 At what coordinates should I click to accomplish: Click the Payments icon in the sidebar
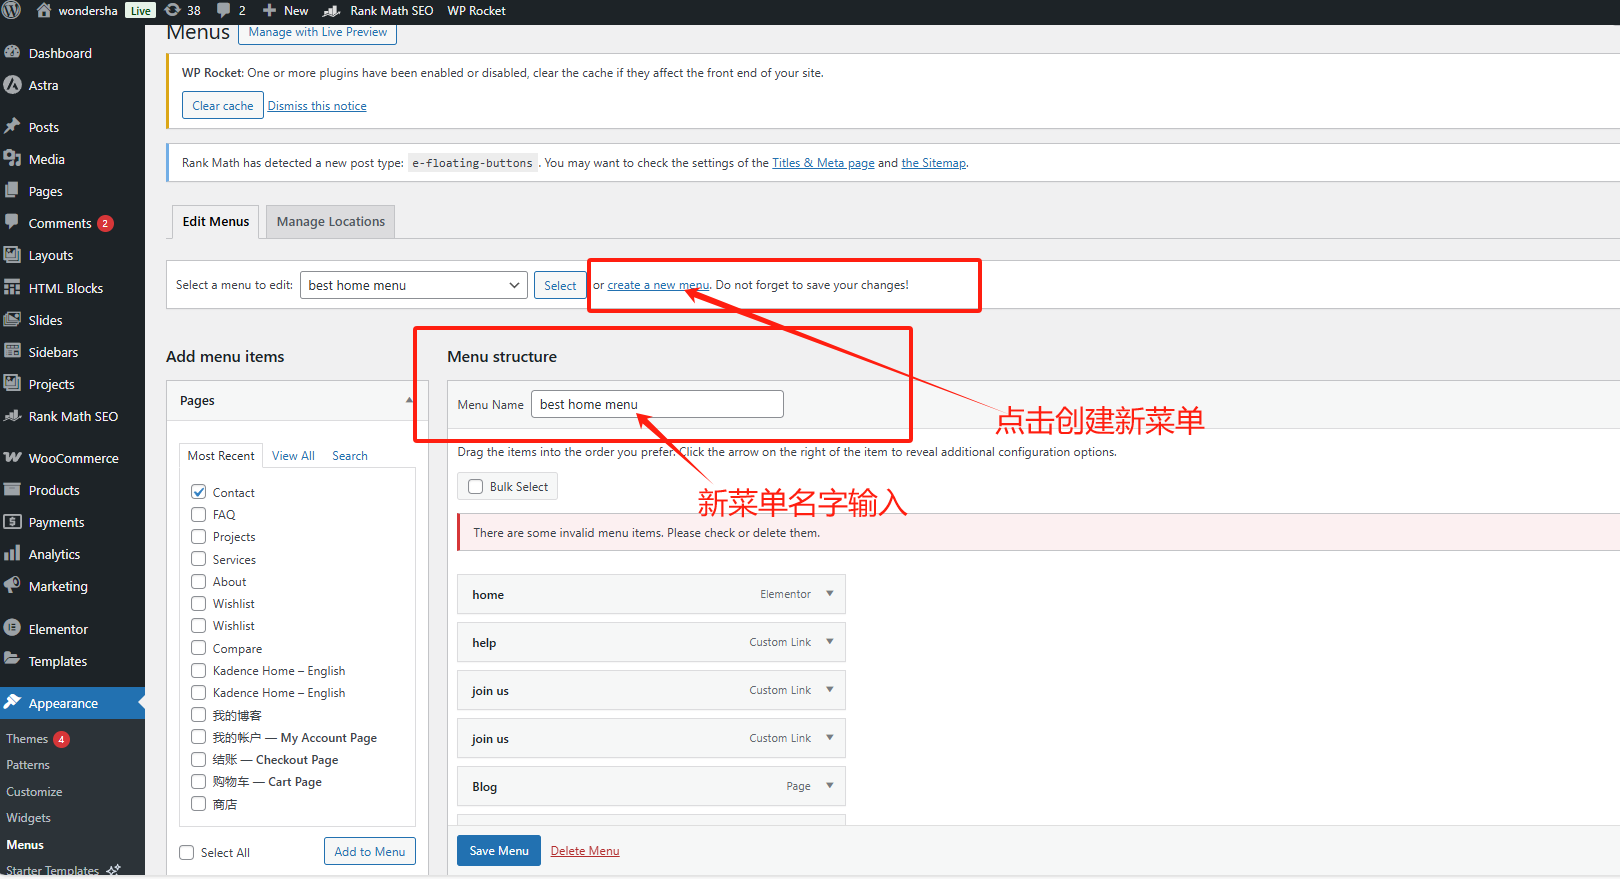click(x=12, y=521)
